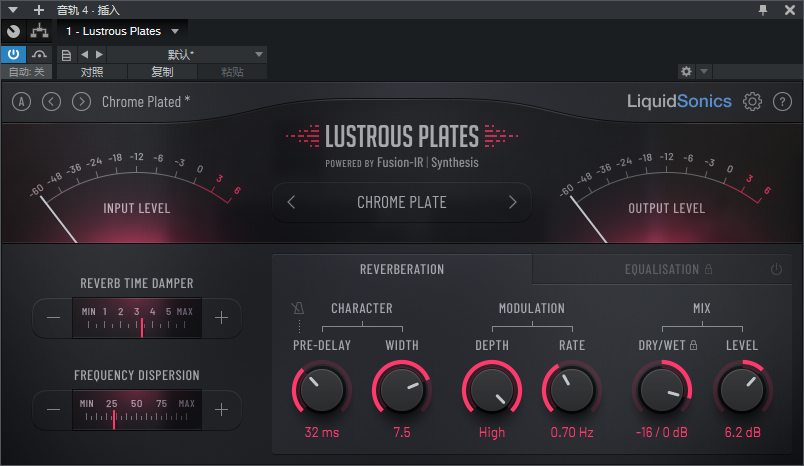The height and width of the screenshot is (466, 804).
Task: Open the 默认 preset dropdown
Action: coord(187,54)
